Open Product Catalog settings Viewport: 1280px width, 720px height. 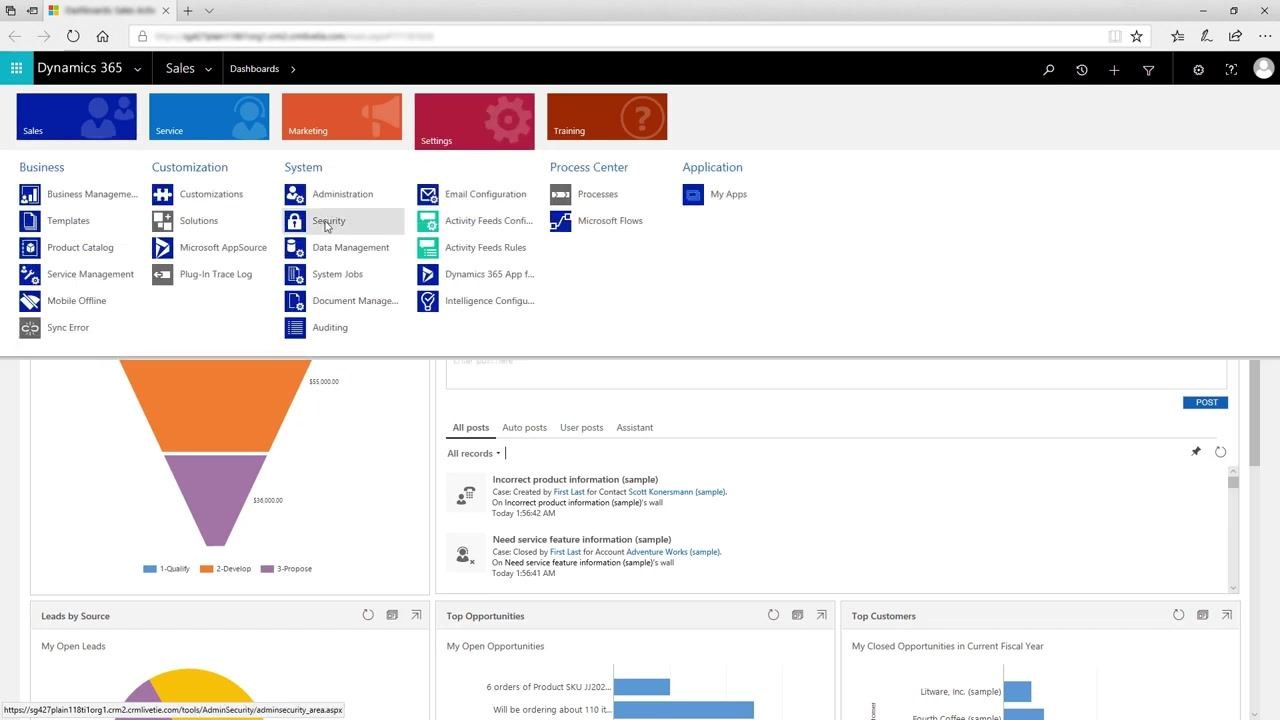(67, 248)
